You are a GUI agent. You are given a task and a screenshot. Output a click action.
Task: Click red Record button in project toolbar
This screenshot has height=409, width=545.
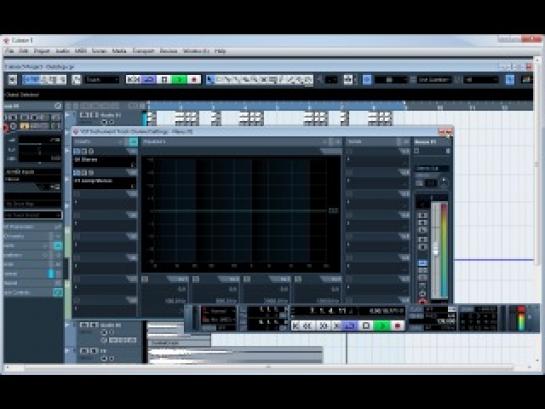tap(194, 80)
